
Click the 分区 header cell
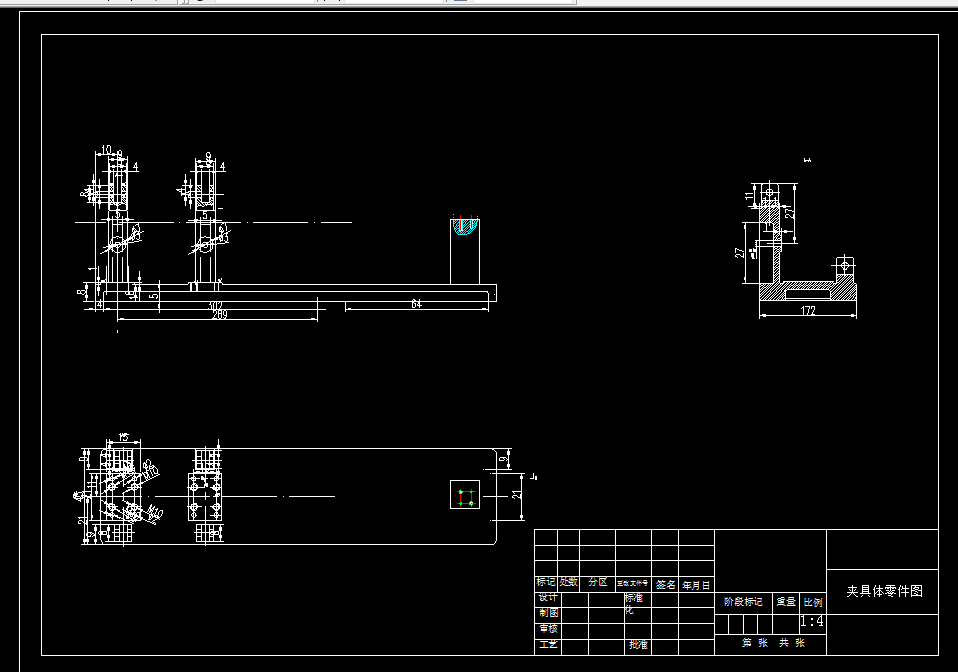[598, 582]
